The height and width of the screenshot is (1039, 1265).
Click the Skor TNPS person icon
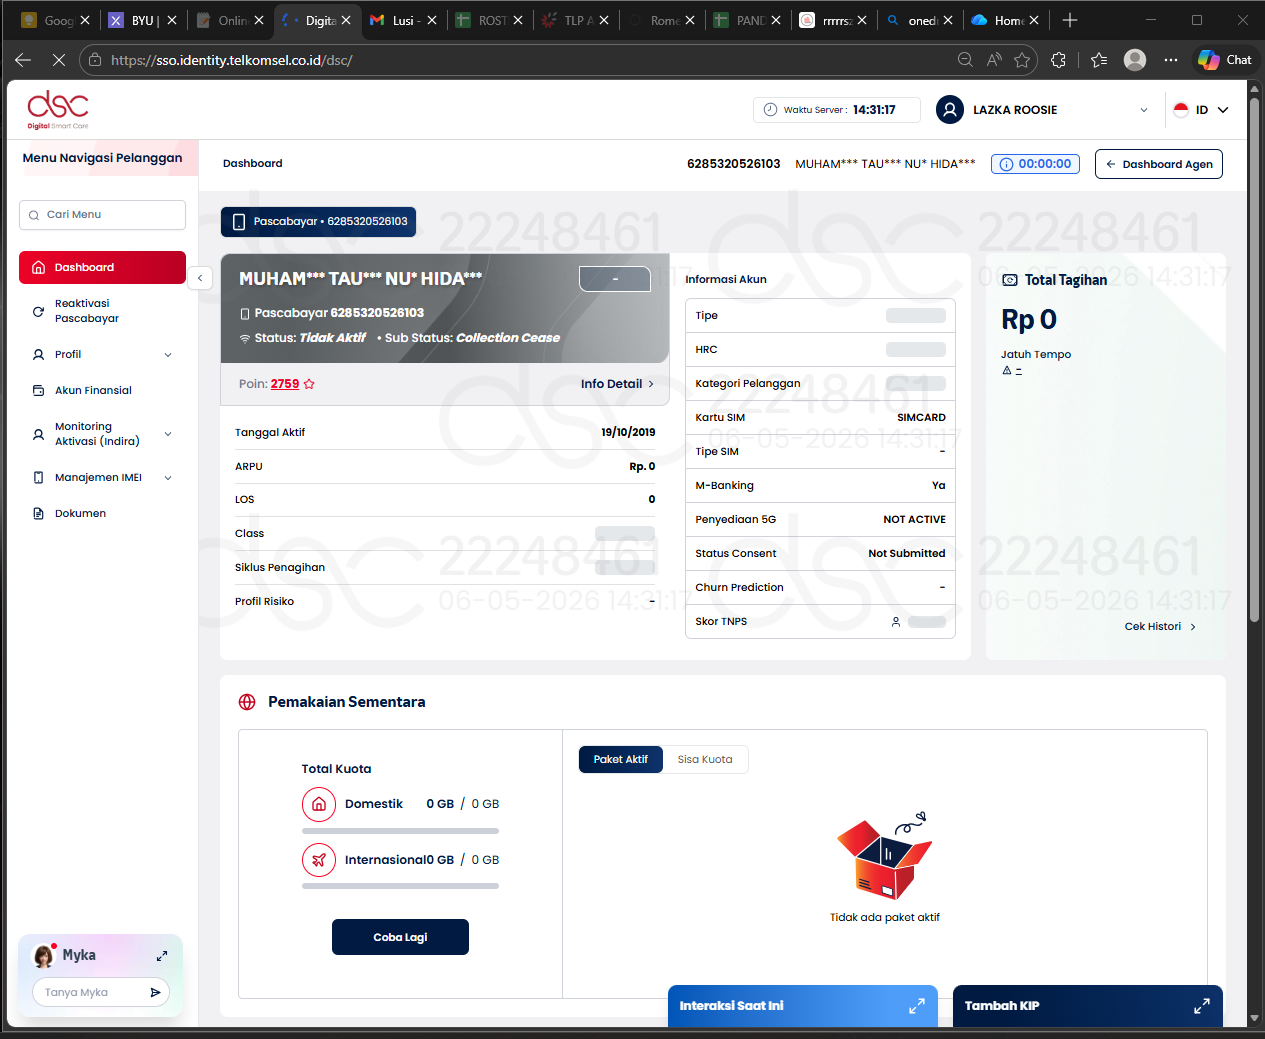896,622
